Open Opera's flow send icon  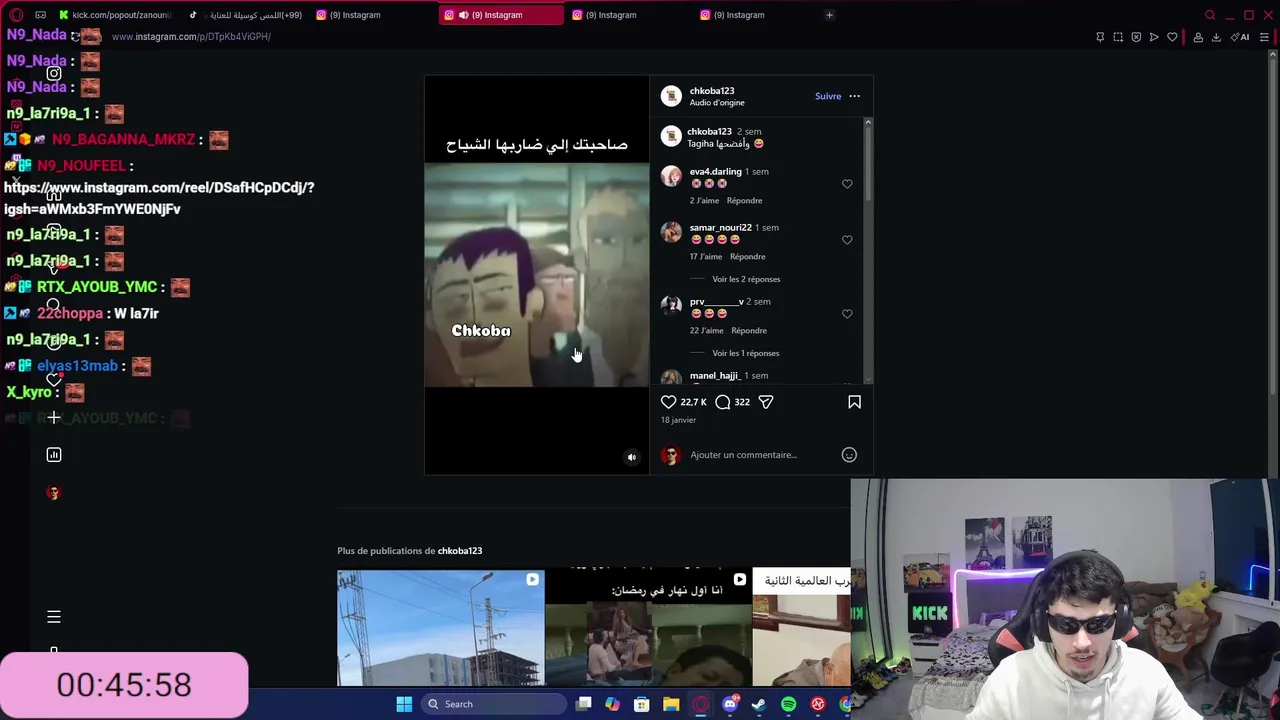click(x=1154, y=37)
